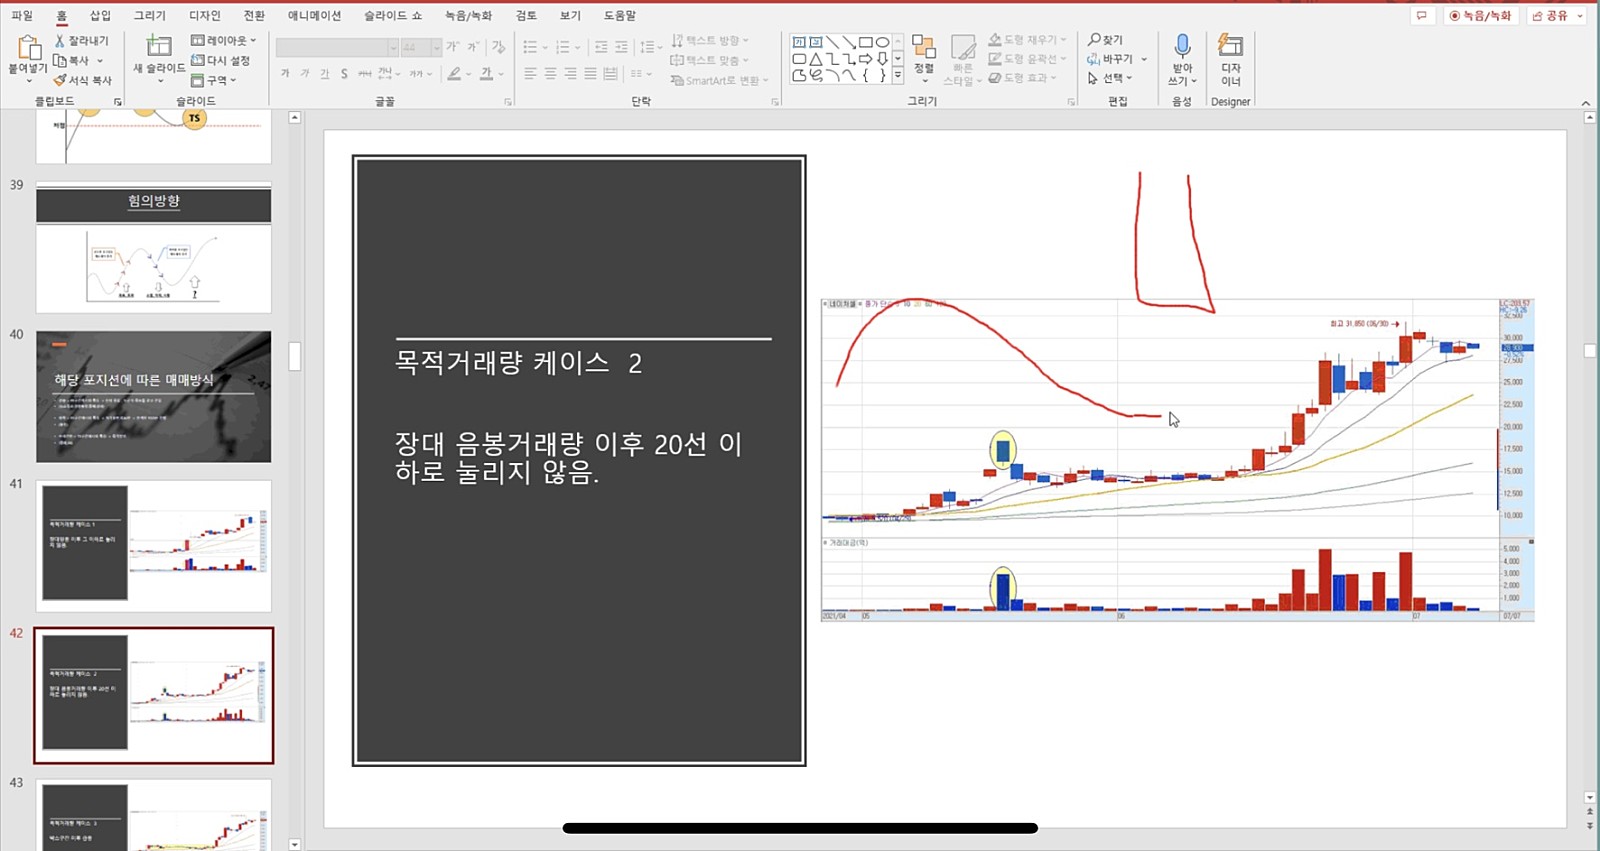Activate Format Painter (서식 복사)
Viewport: 1600px width, 851px height.
pos(83,80)
